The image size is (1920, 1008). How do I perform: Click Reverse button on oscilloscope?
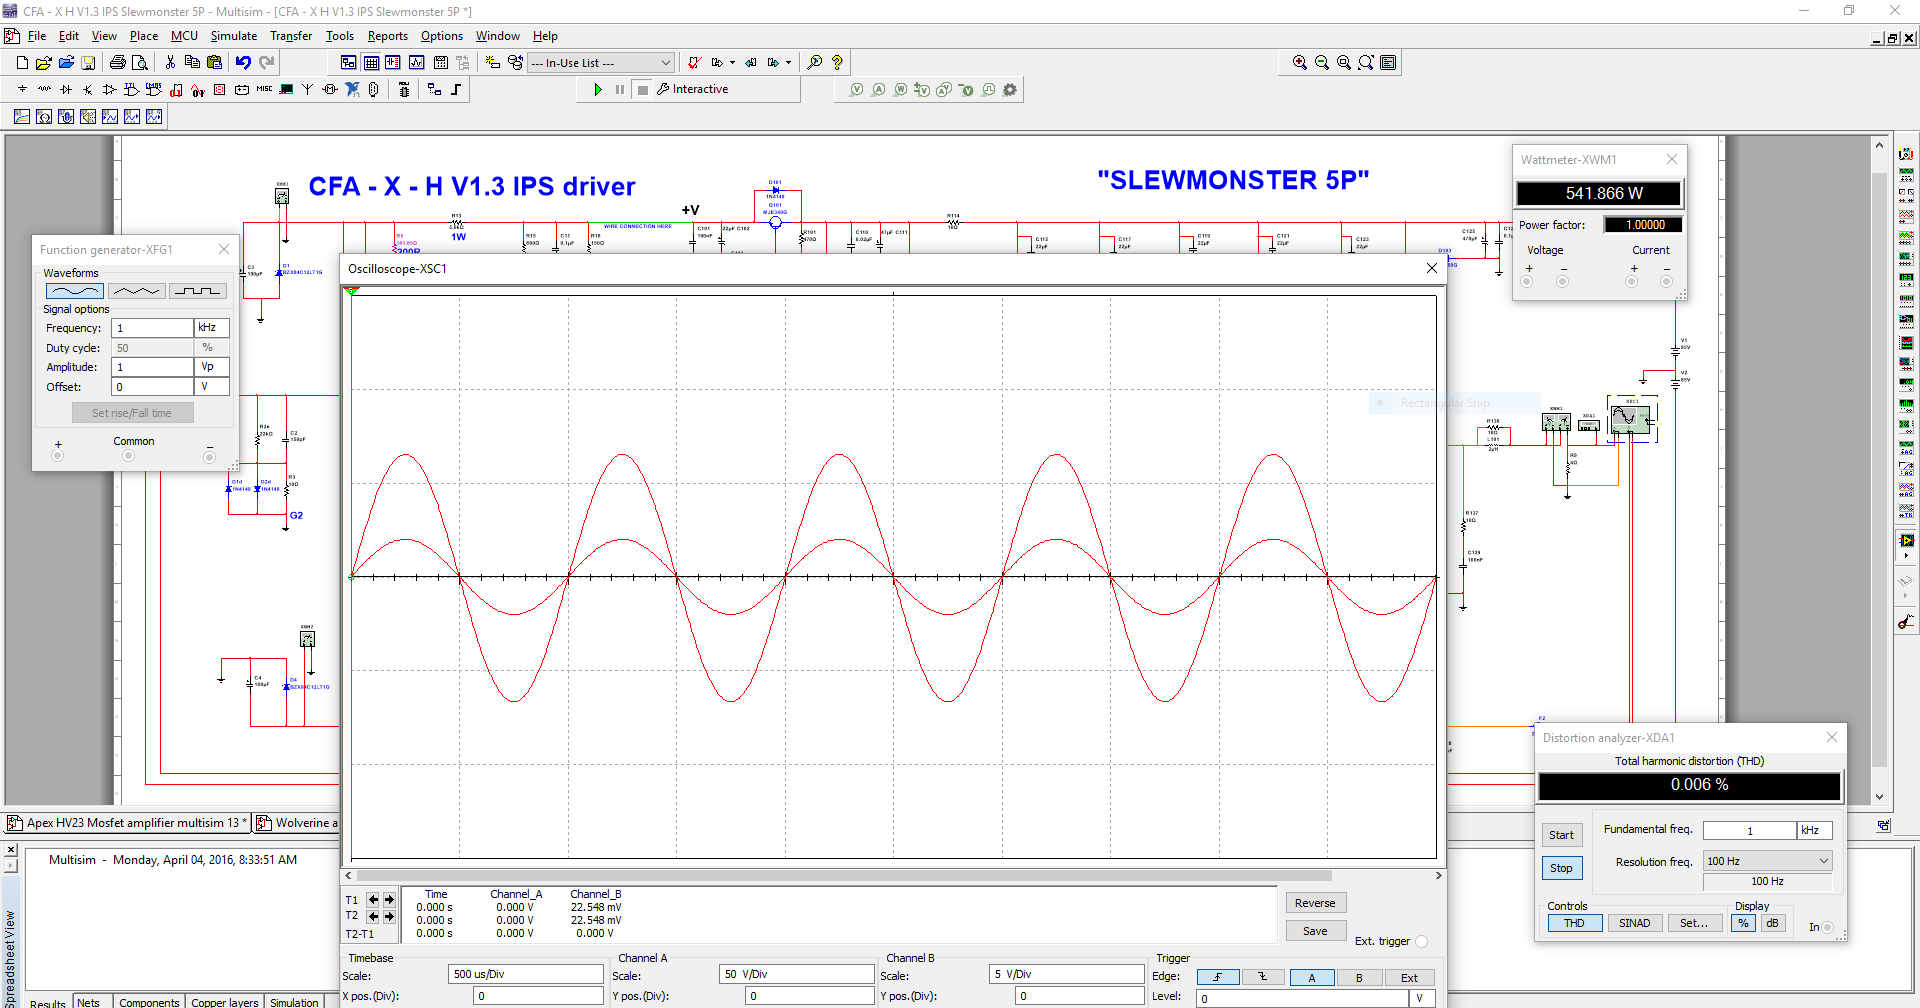1315,902
